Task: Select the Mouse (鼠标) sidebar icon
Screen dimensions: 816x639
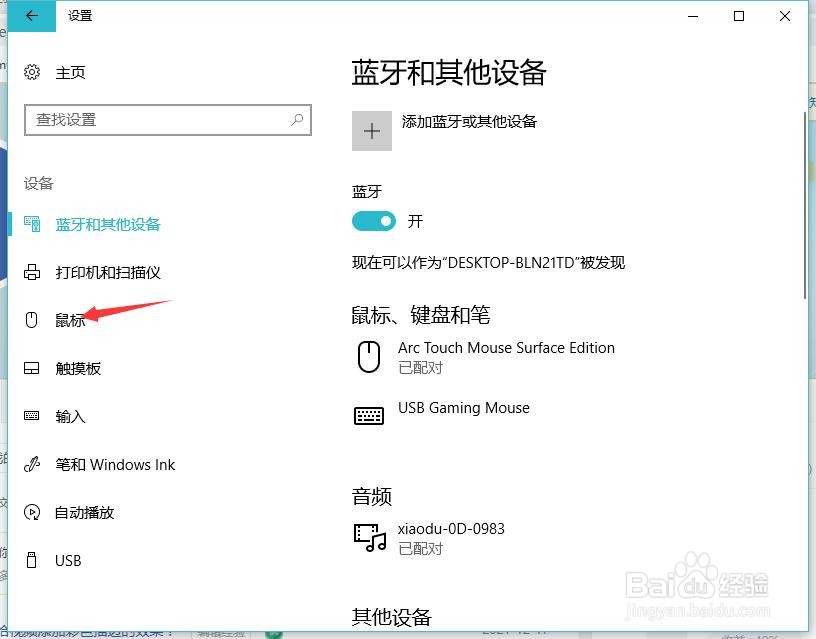Action: coord(30,320)
